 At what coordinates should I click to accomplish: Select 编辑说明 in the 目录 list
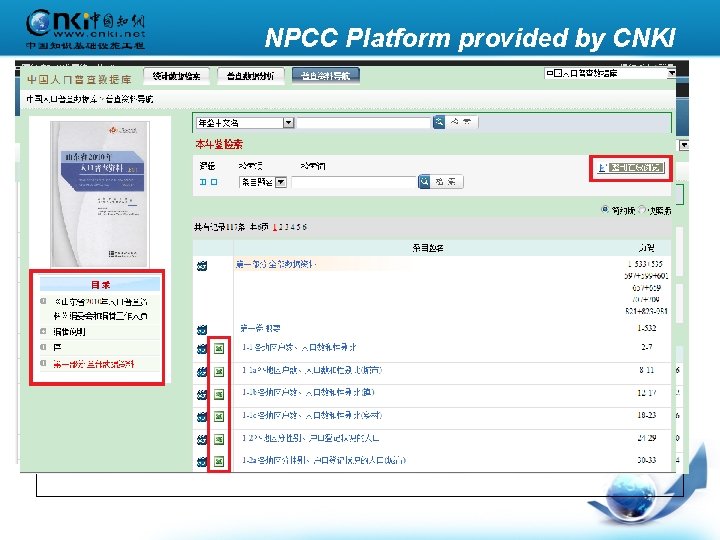[69, 332]
